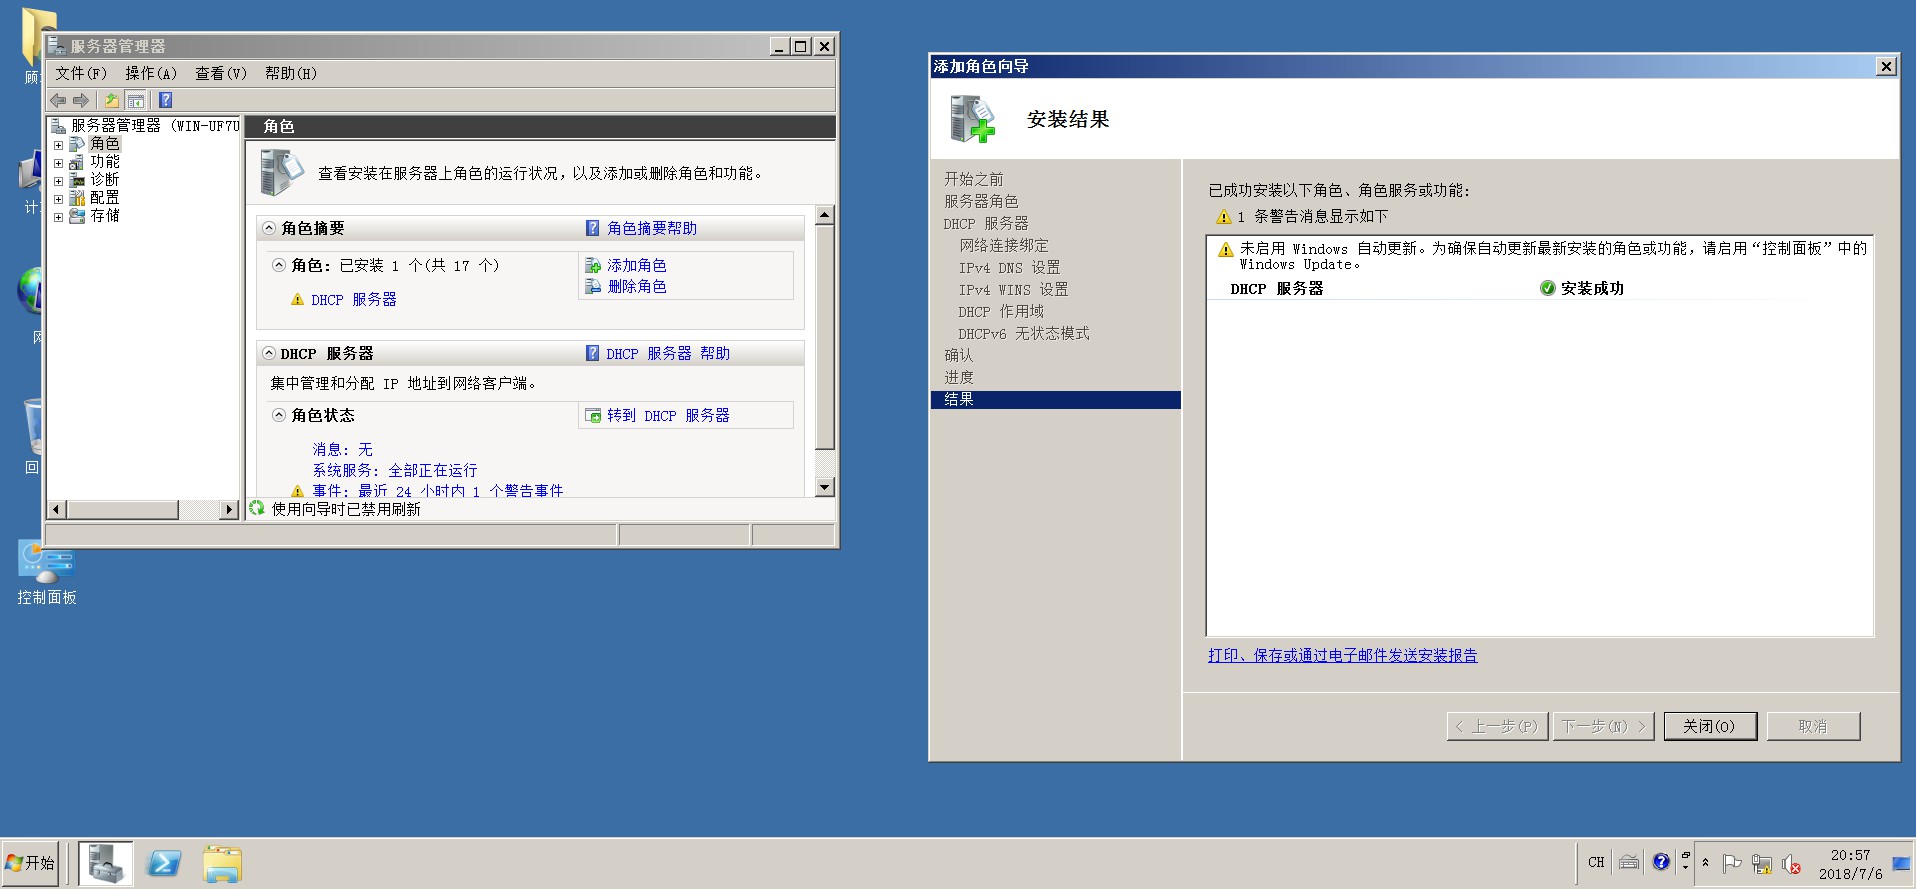
Task: Expand the 功能 tree node
Action: click(x=58, y=163)
